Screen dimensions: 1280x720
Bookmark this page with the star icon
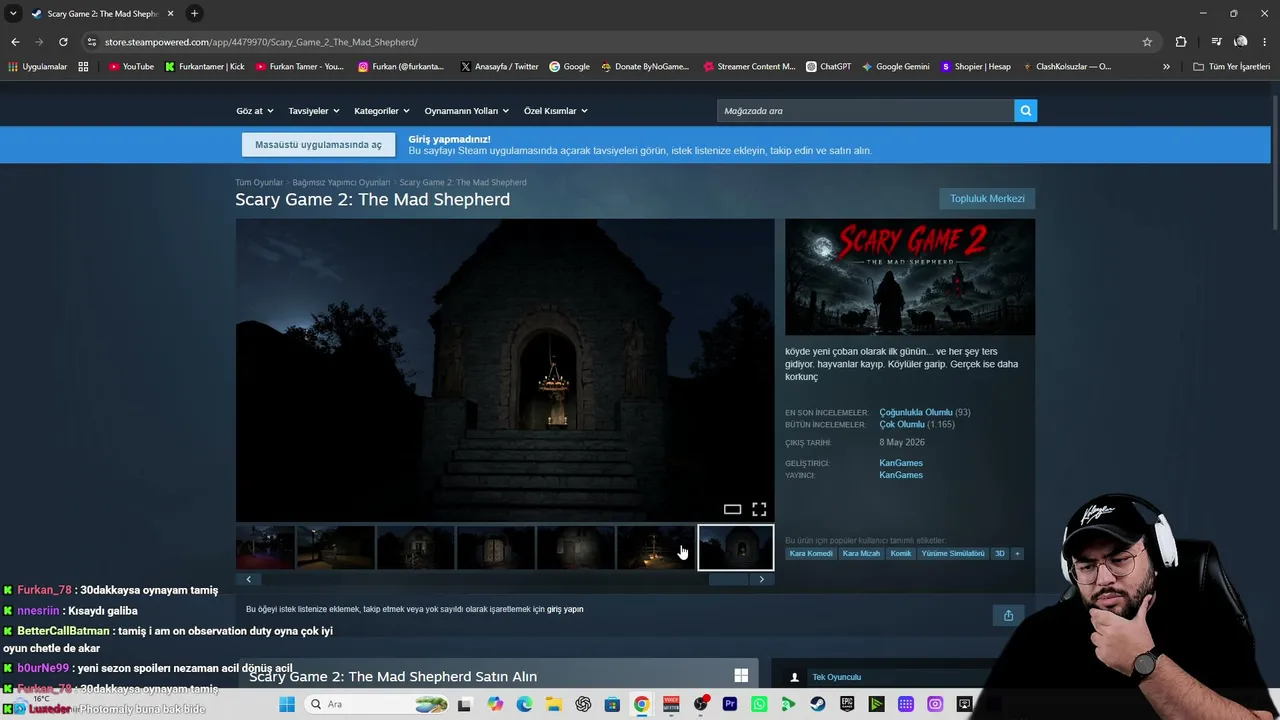click(1147, 42)
